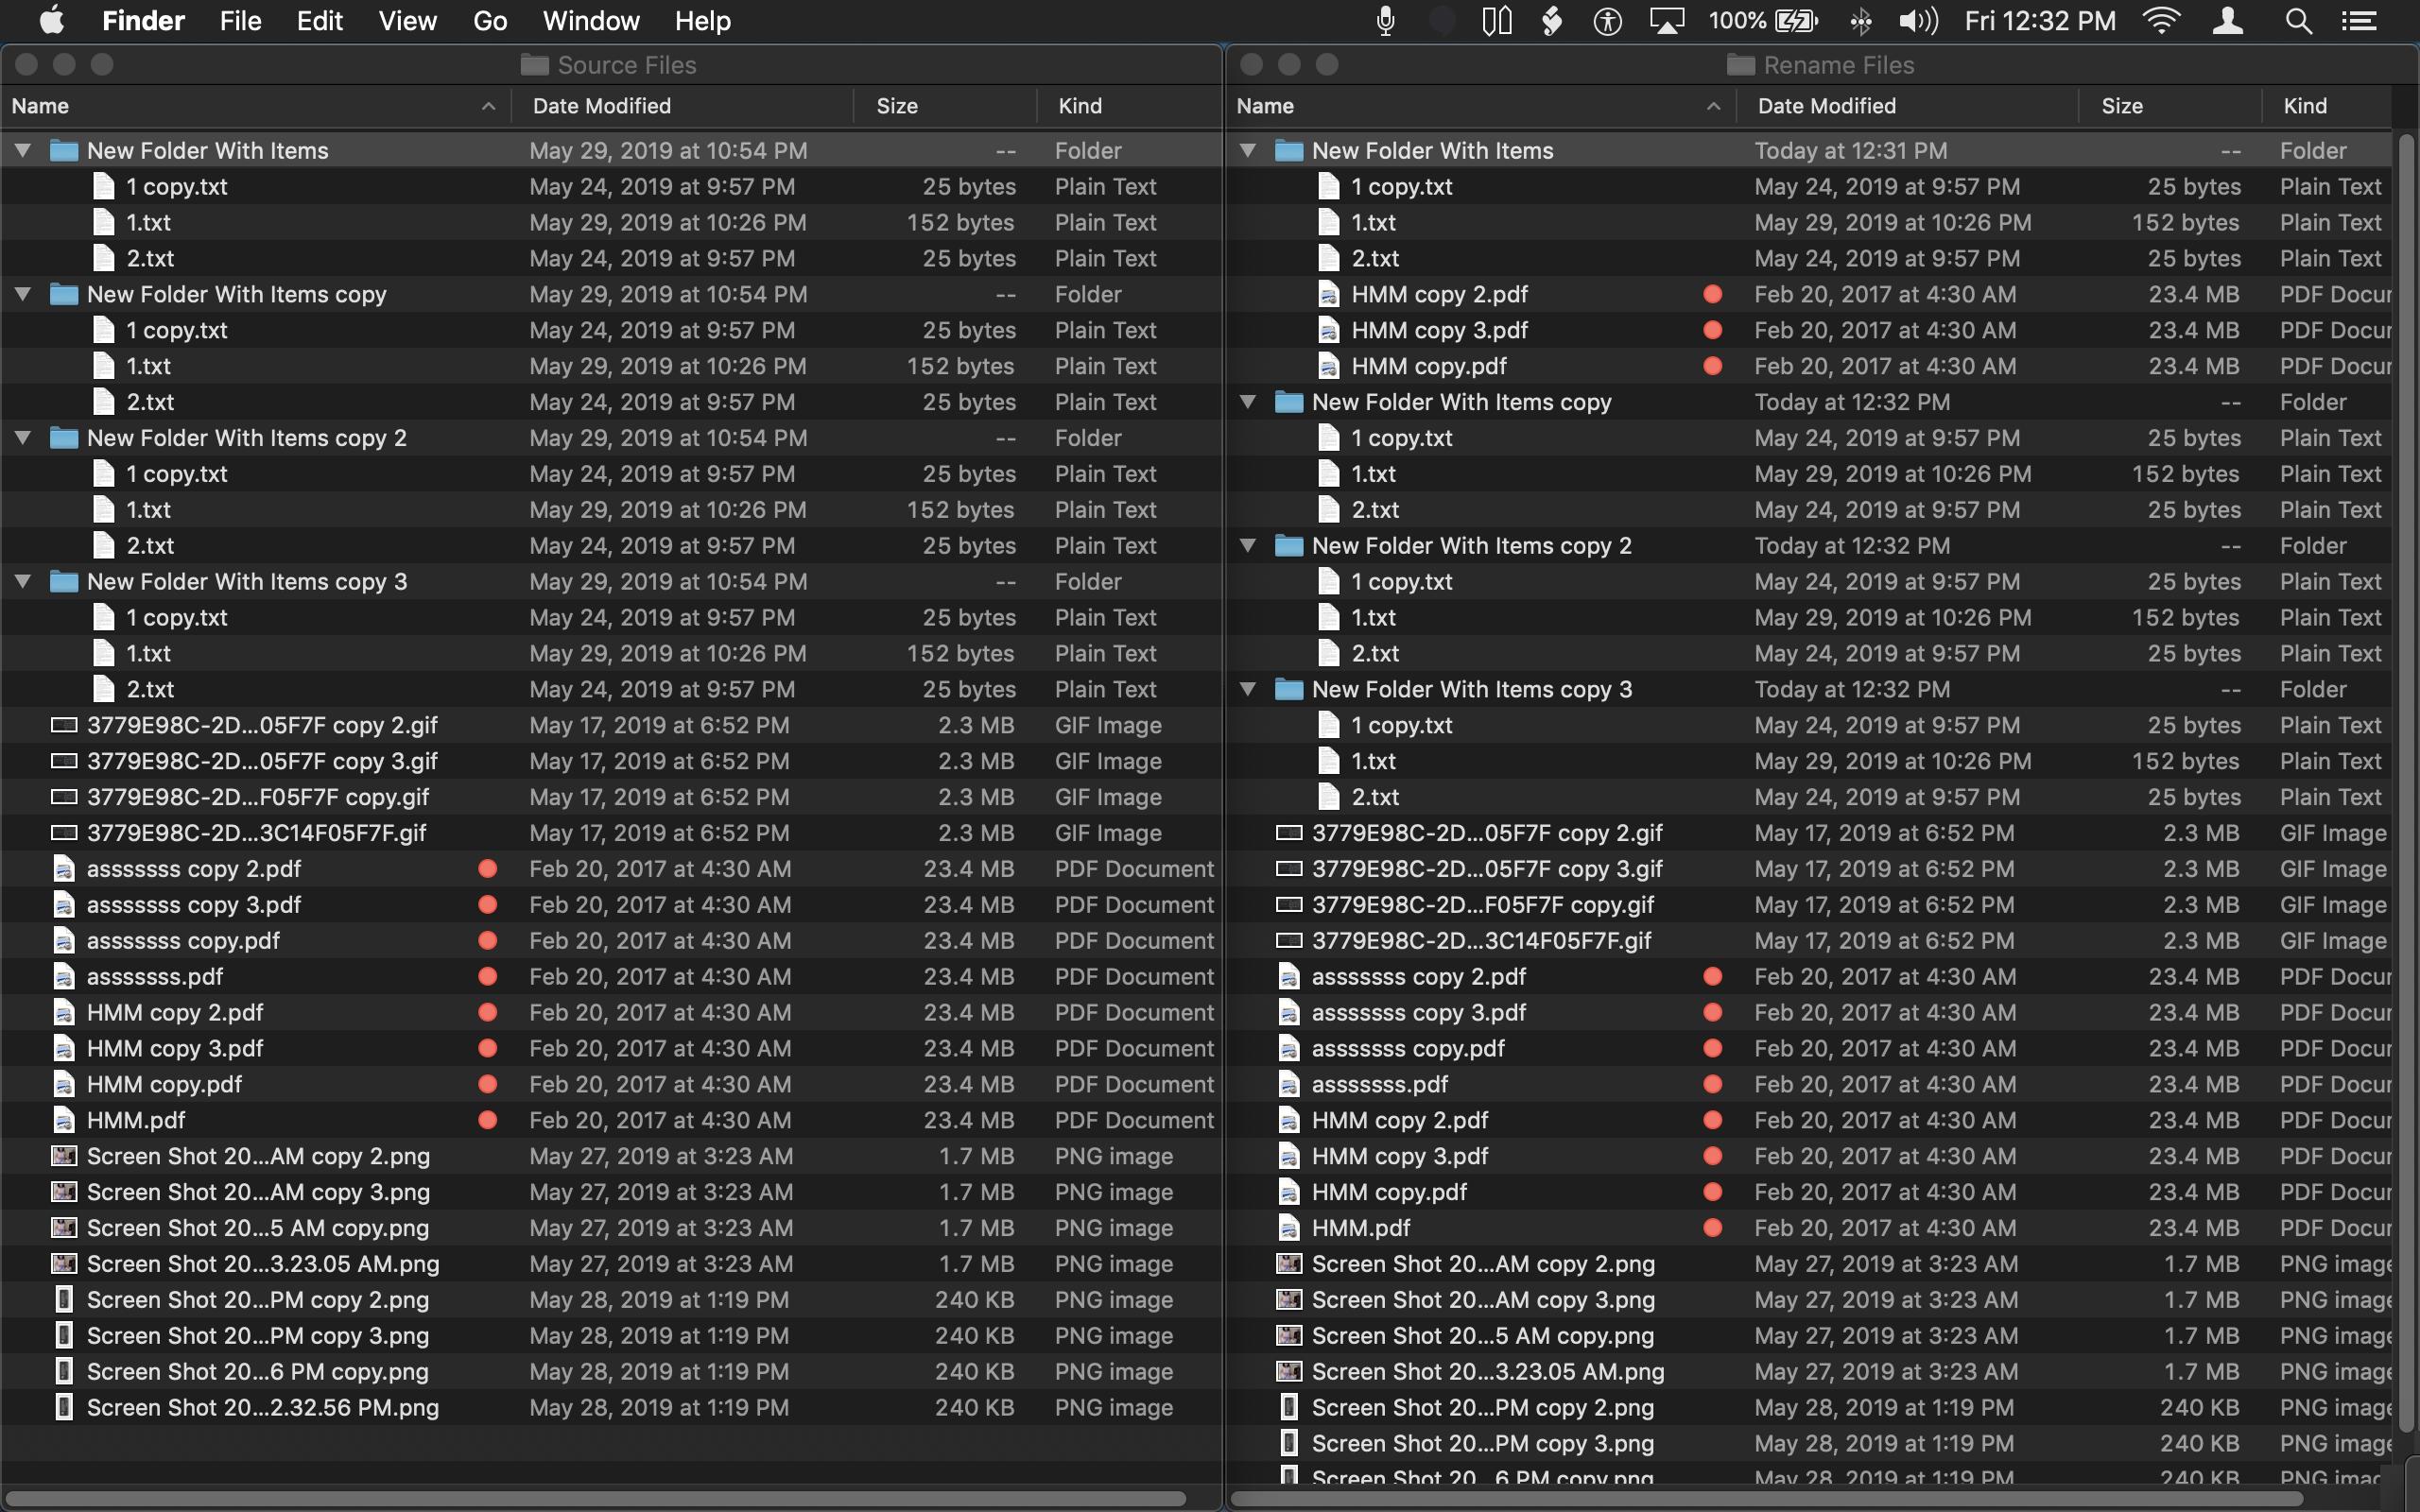Sort Rename Files by Kind column
This screenshot has width=2420, height=1512.
(2327, 106)
